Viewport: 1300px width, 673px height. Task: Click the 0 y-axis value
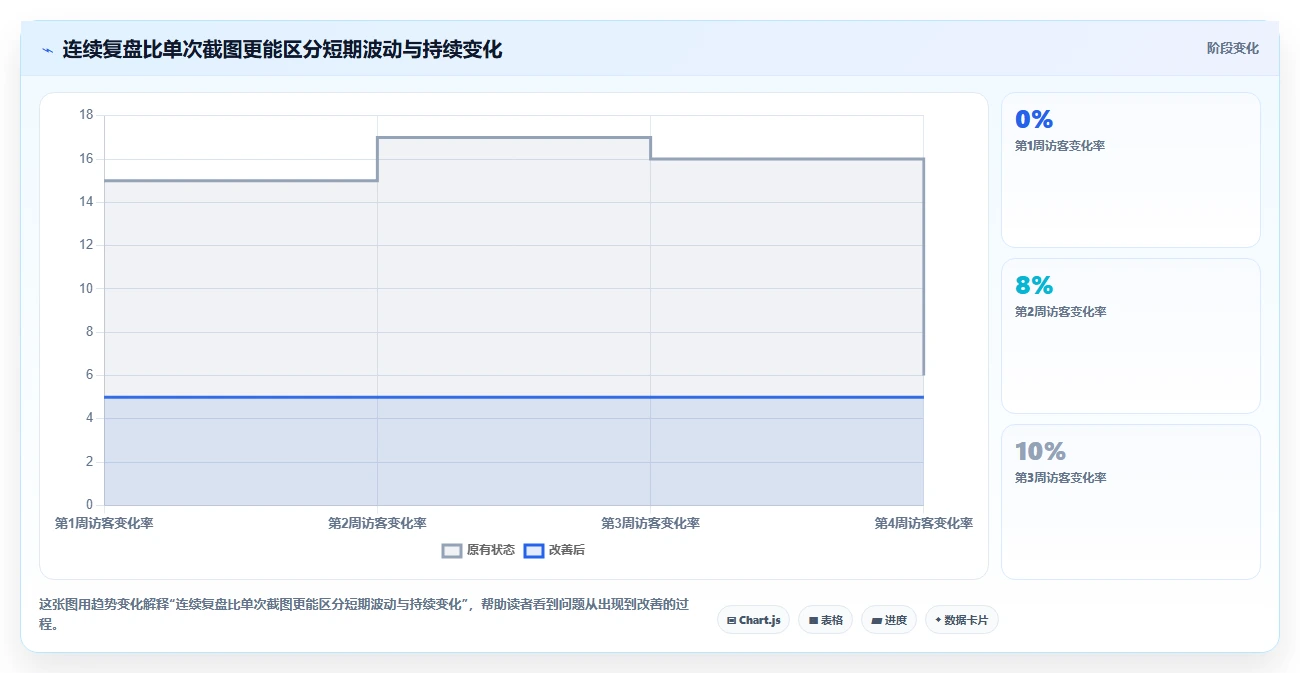coord(89,505)
